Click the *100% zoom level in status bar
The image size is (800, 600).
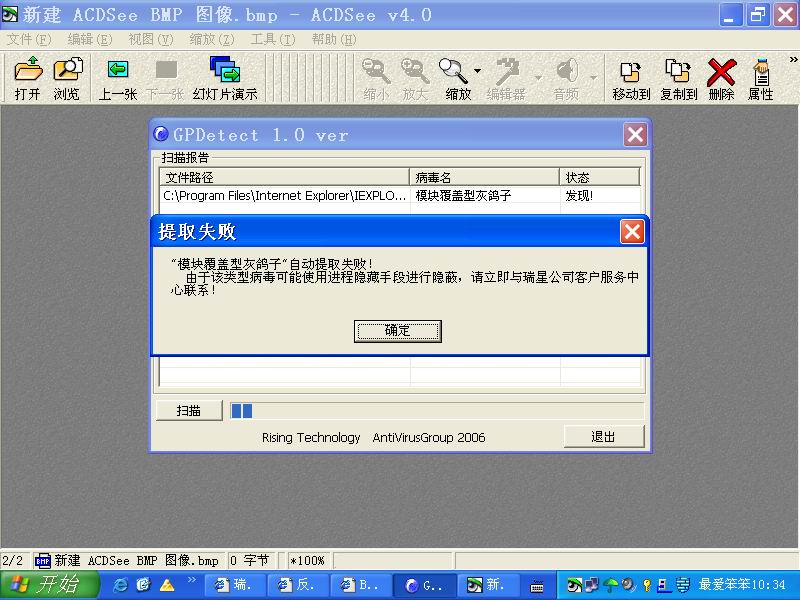308,561
